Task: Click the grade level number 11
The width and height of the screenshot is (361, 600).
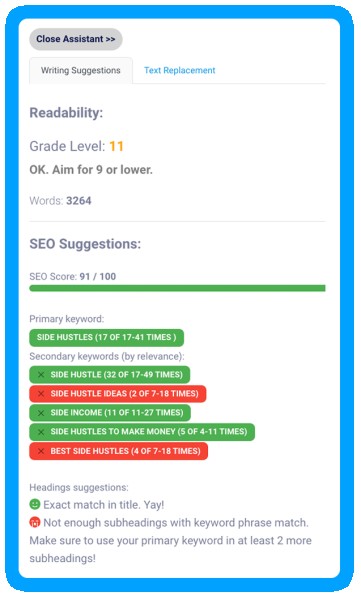Action: pos(116,146)
